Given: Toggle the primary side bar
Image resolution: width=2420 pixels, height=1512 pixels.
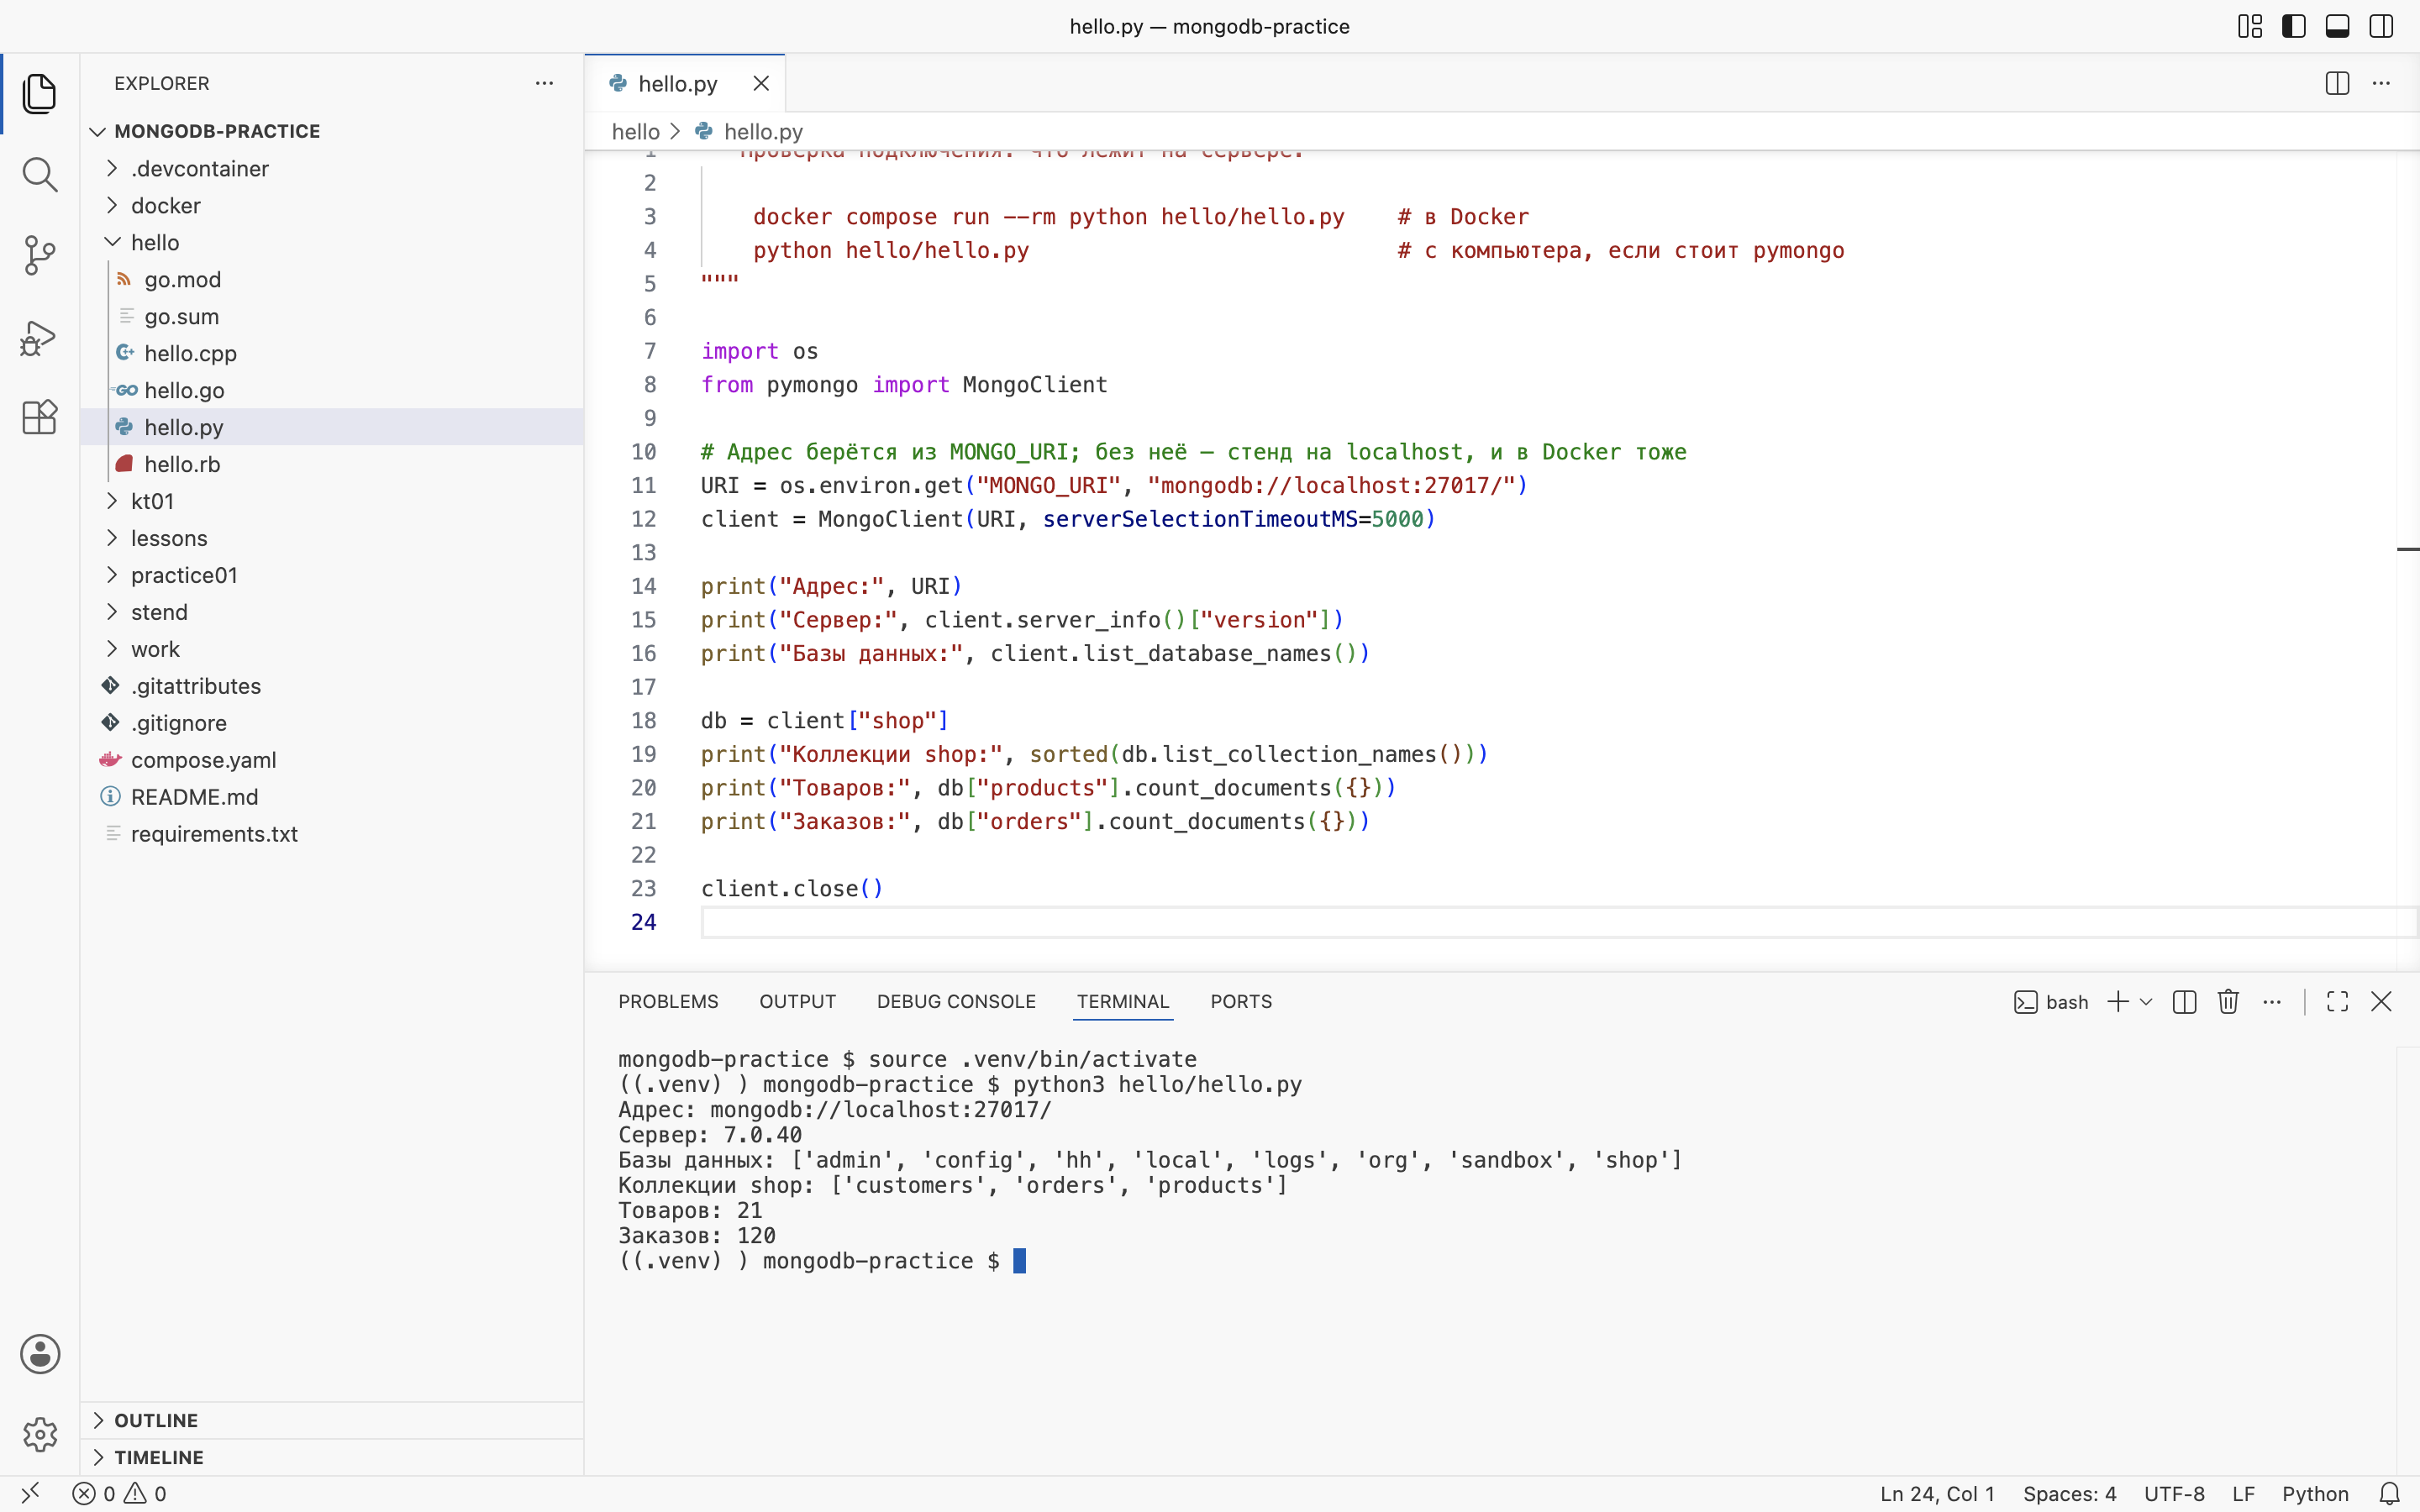Looking at the screenshot, I should pos(2294,26).
